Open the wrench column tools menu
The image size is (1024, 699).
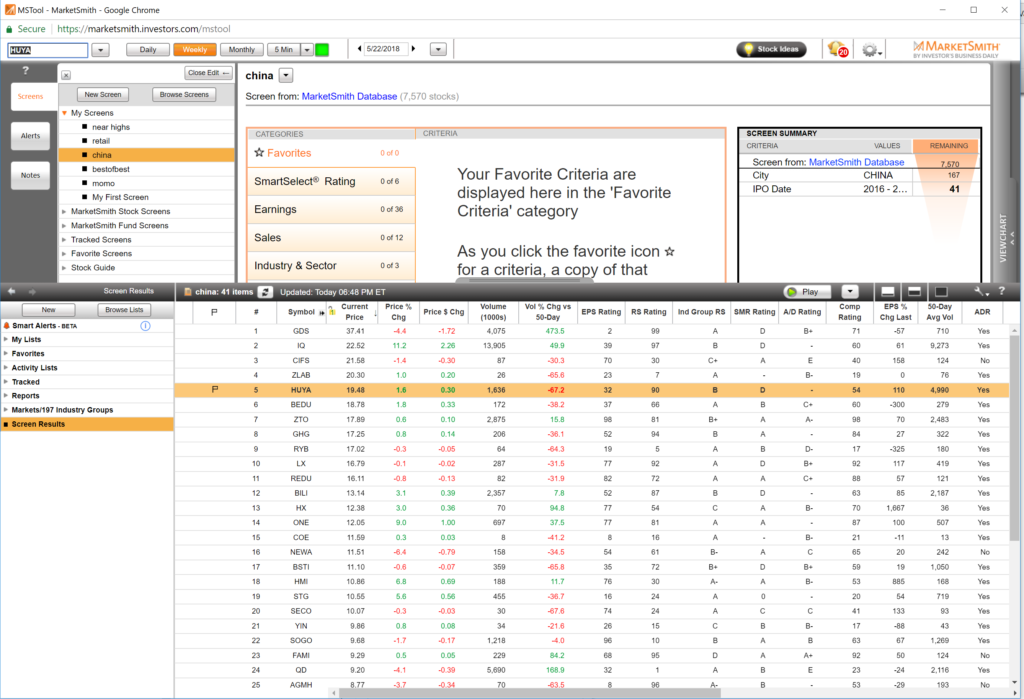tap(981, 291)
